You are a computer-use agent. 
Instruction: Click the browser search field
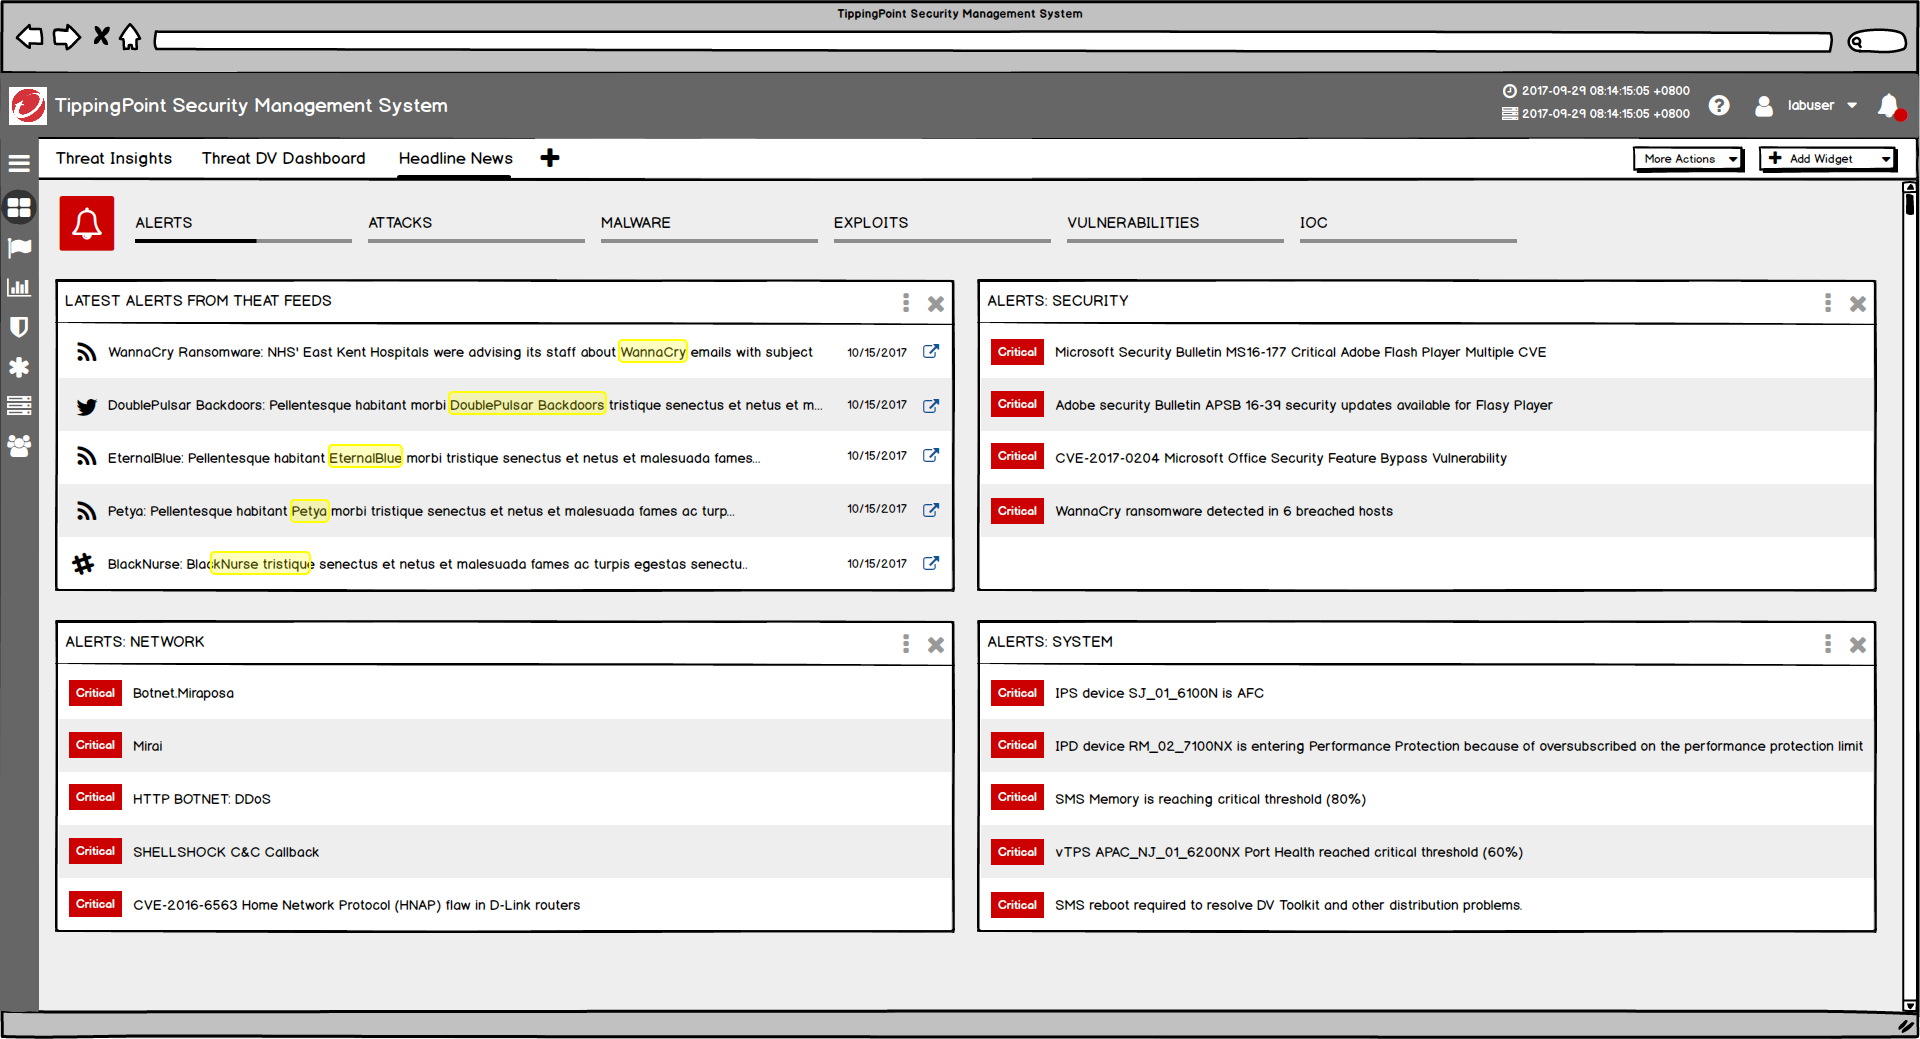coord(1877,41)
